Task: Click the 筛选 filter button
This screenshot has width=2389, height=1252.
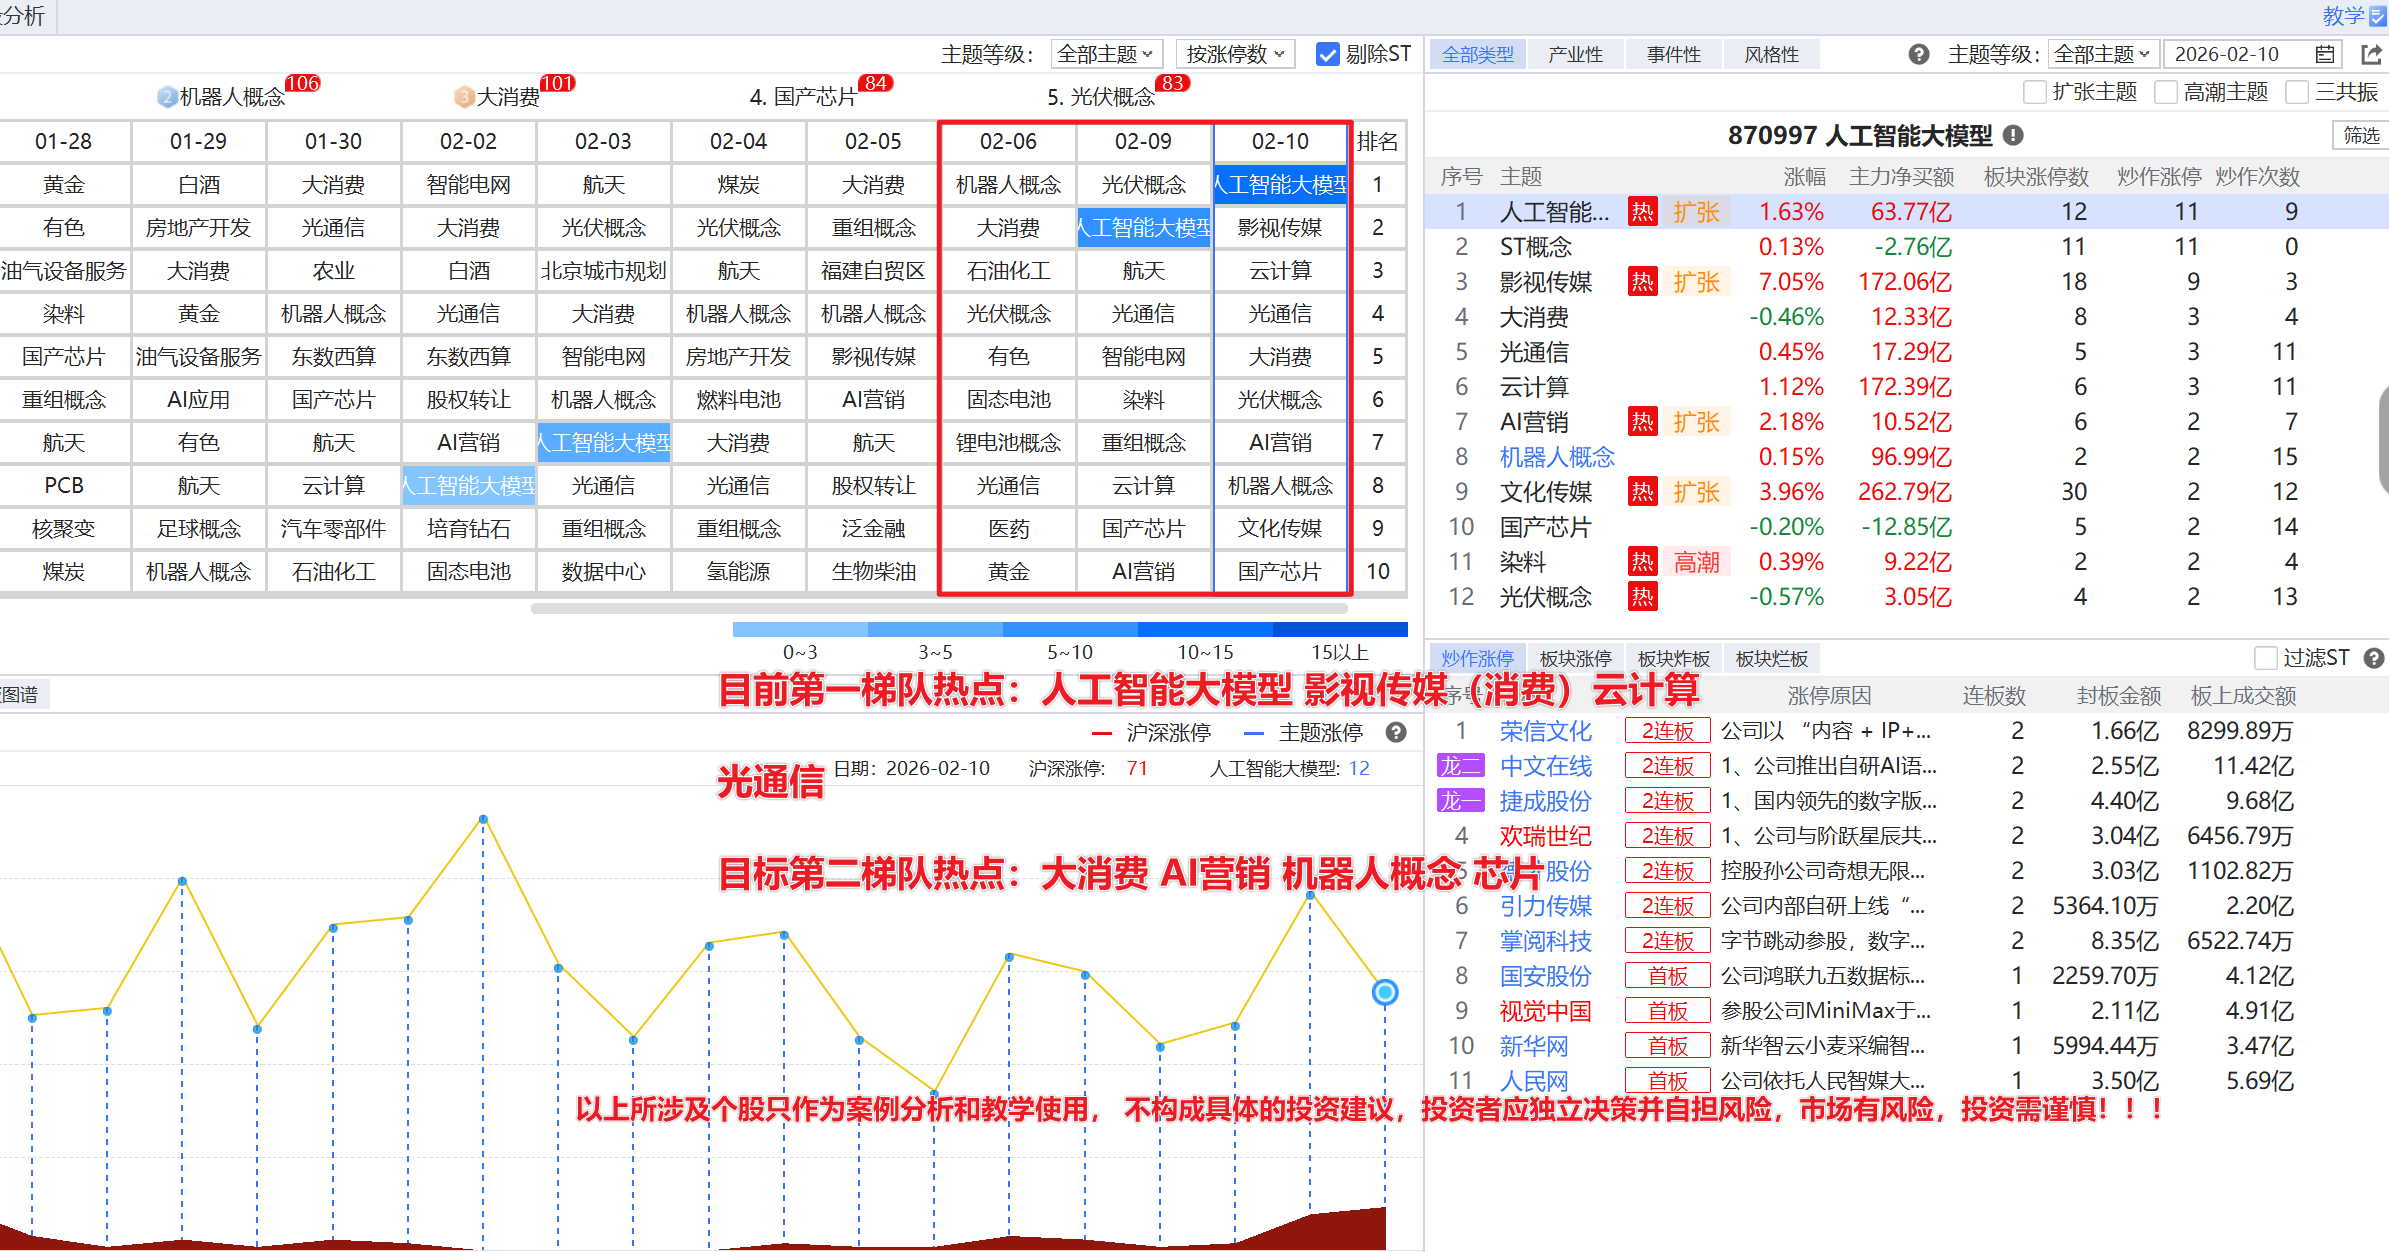Action: (x=2361, y=135)
